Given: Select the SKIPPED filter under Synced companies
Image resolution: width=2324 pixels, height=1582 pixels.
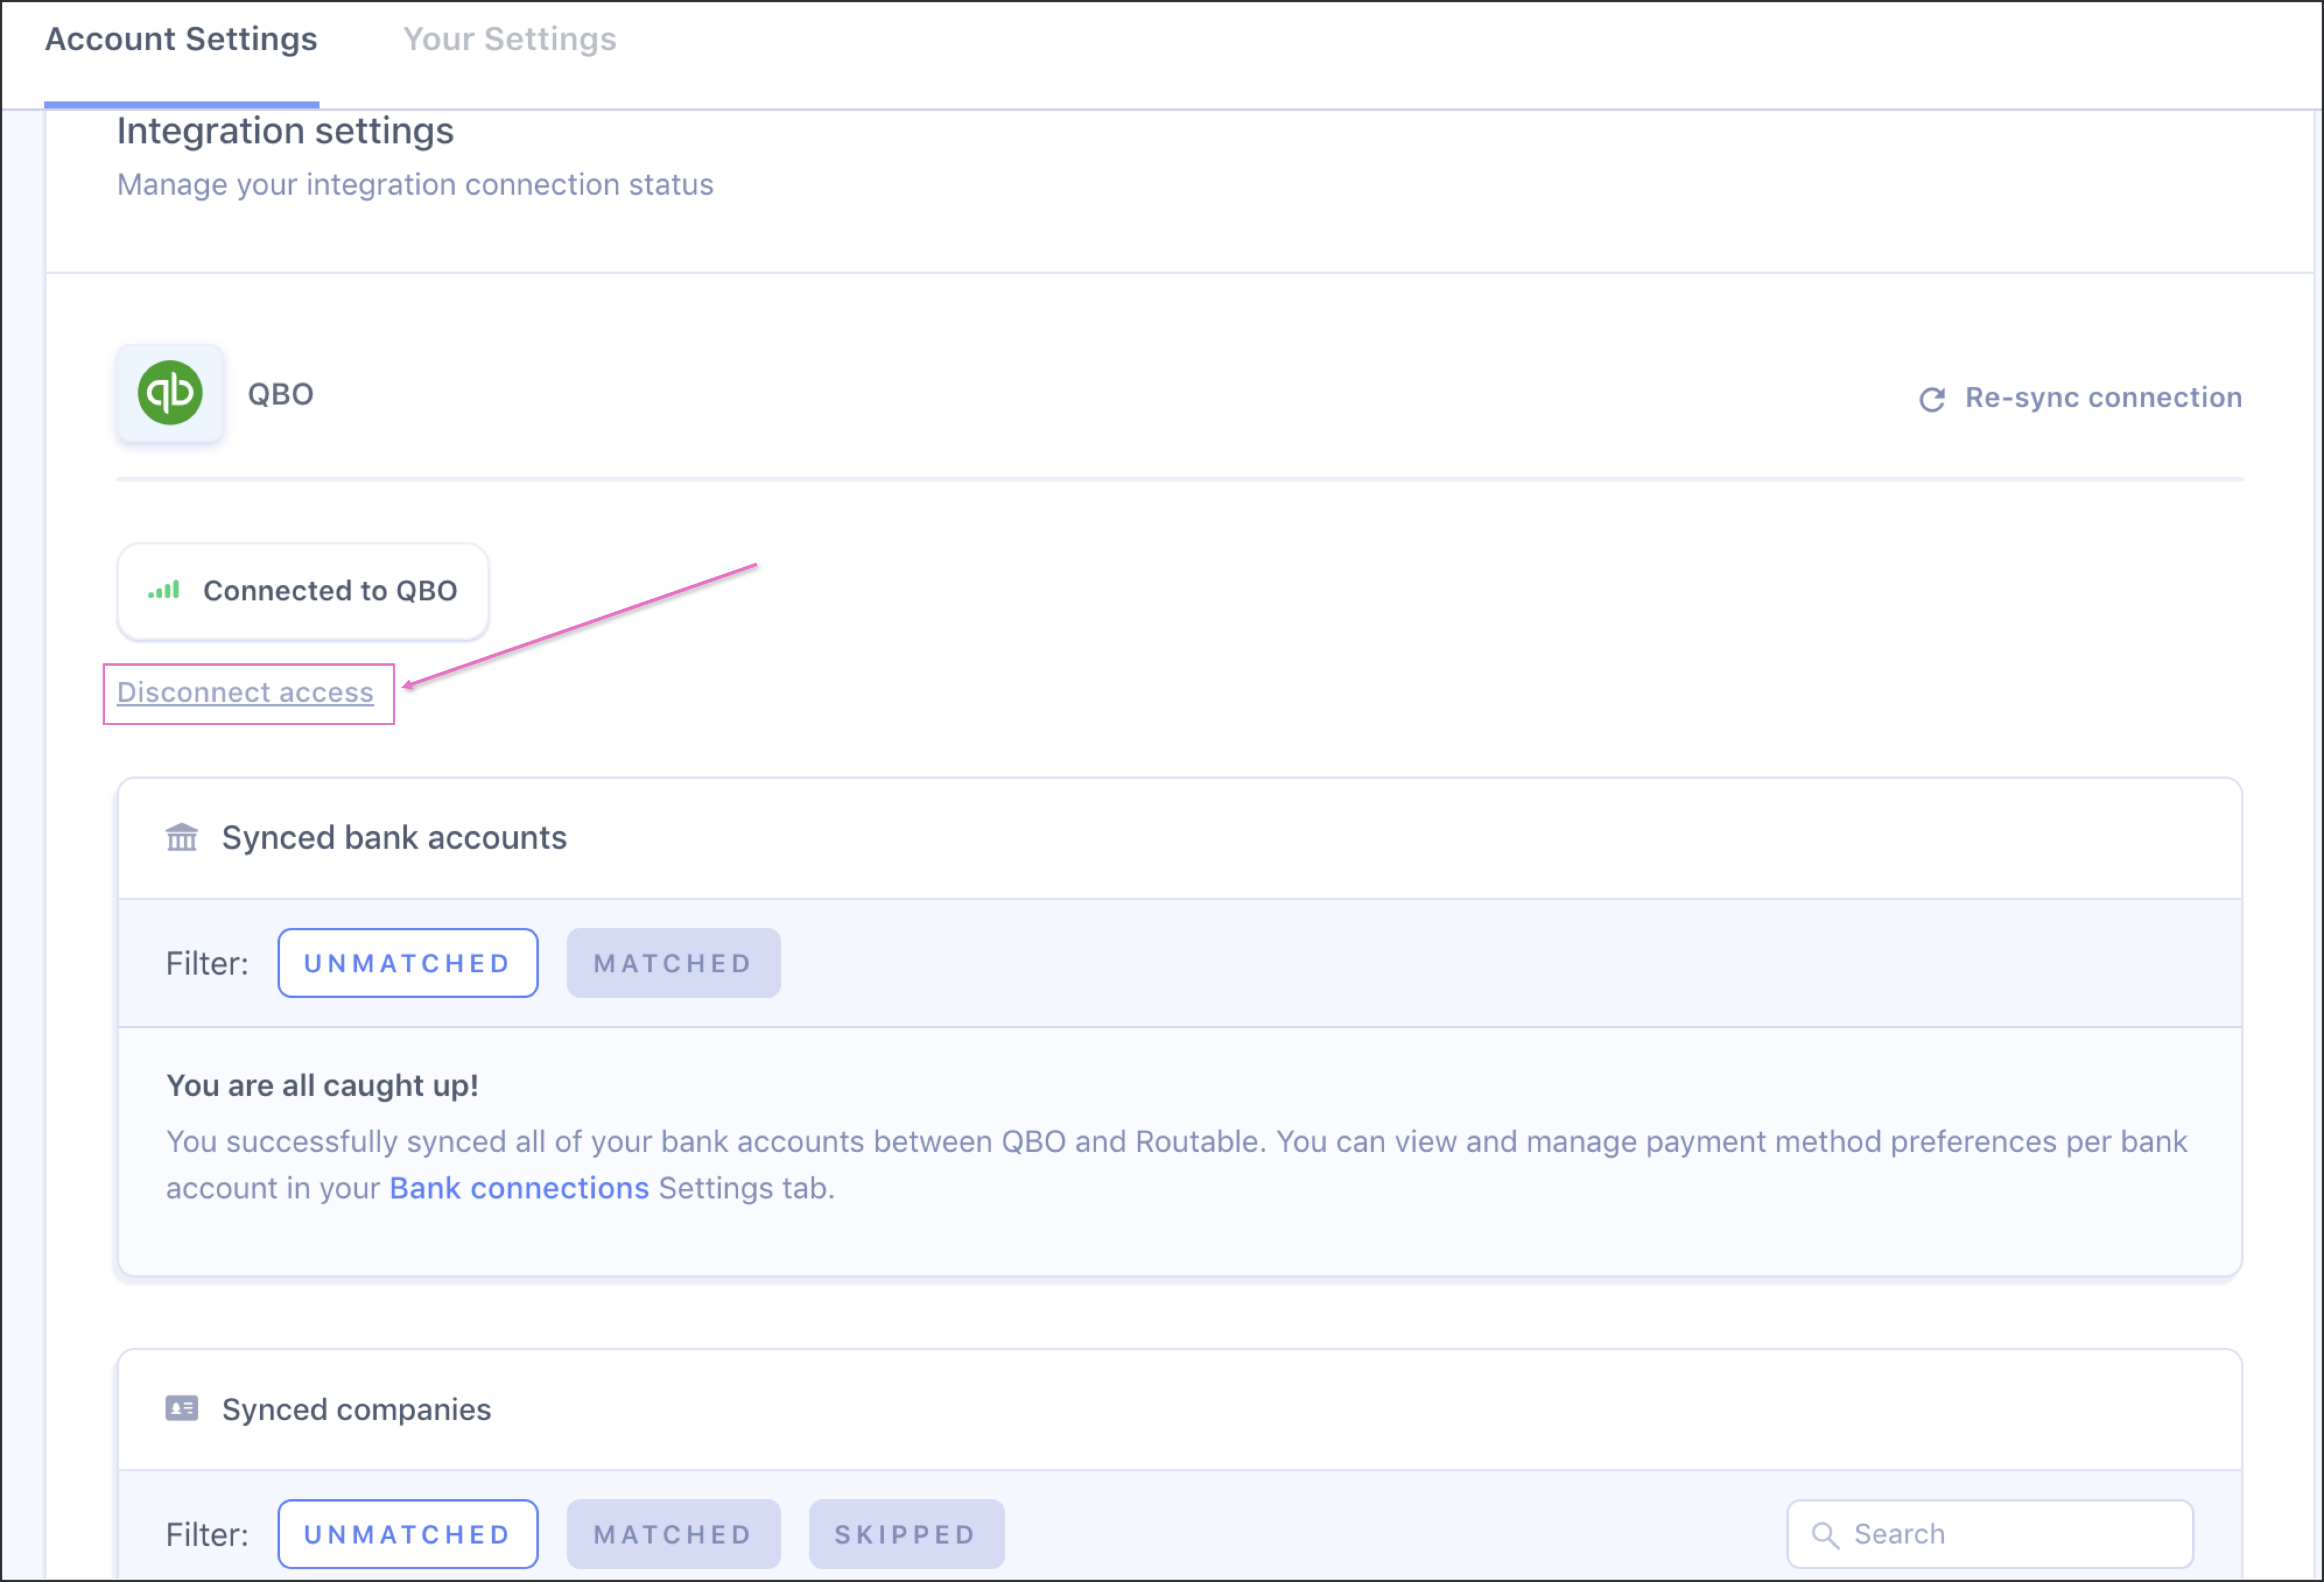Looking at the screenshot, I should click(x=906, y=1534).
